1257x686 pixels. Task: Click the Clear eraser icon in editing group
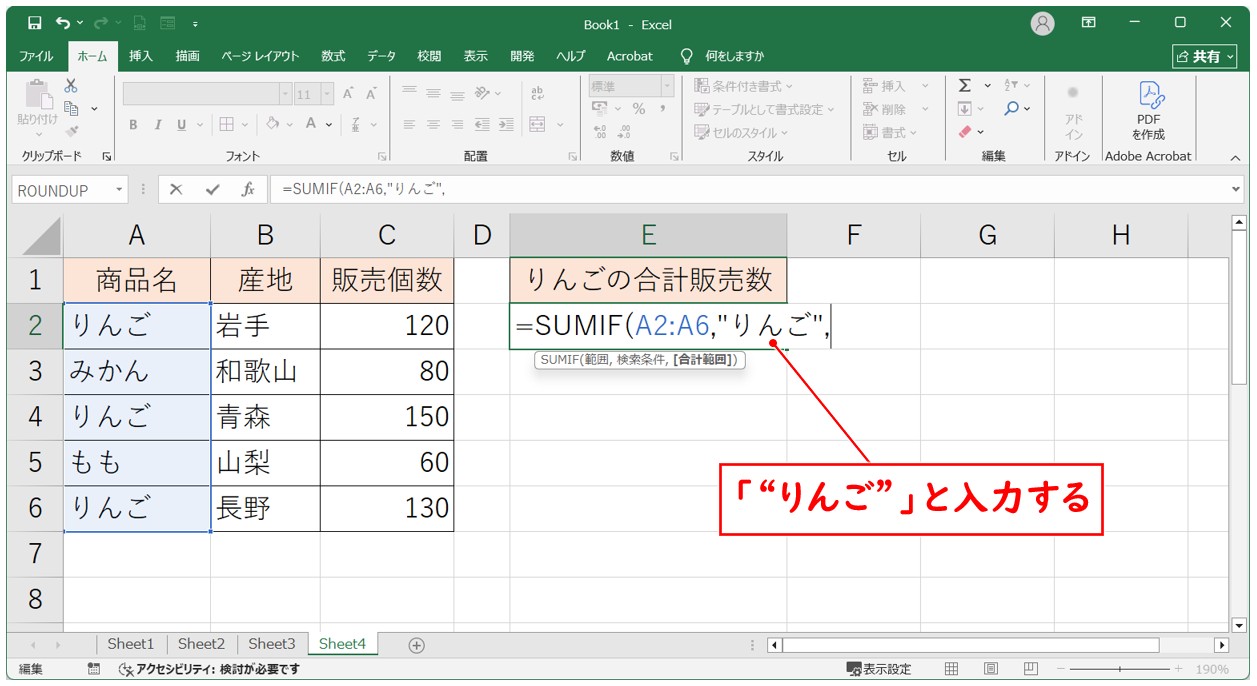965,132
